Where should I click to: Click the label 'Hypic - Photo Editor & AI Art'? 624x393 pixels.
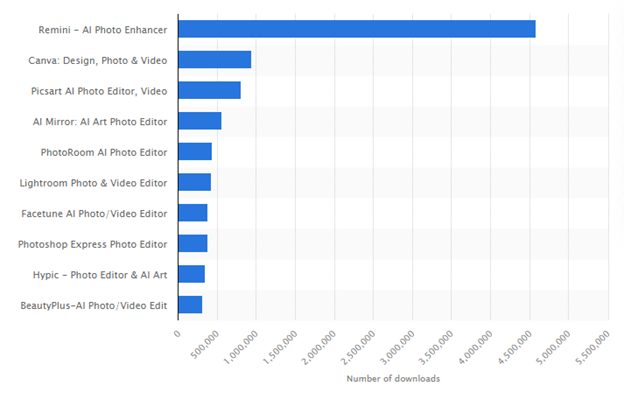pyautogui.click(x=100, y=275)
